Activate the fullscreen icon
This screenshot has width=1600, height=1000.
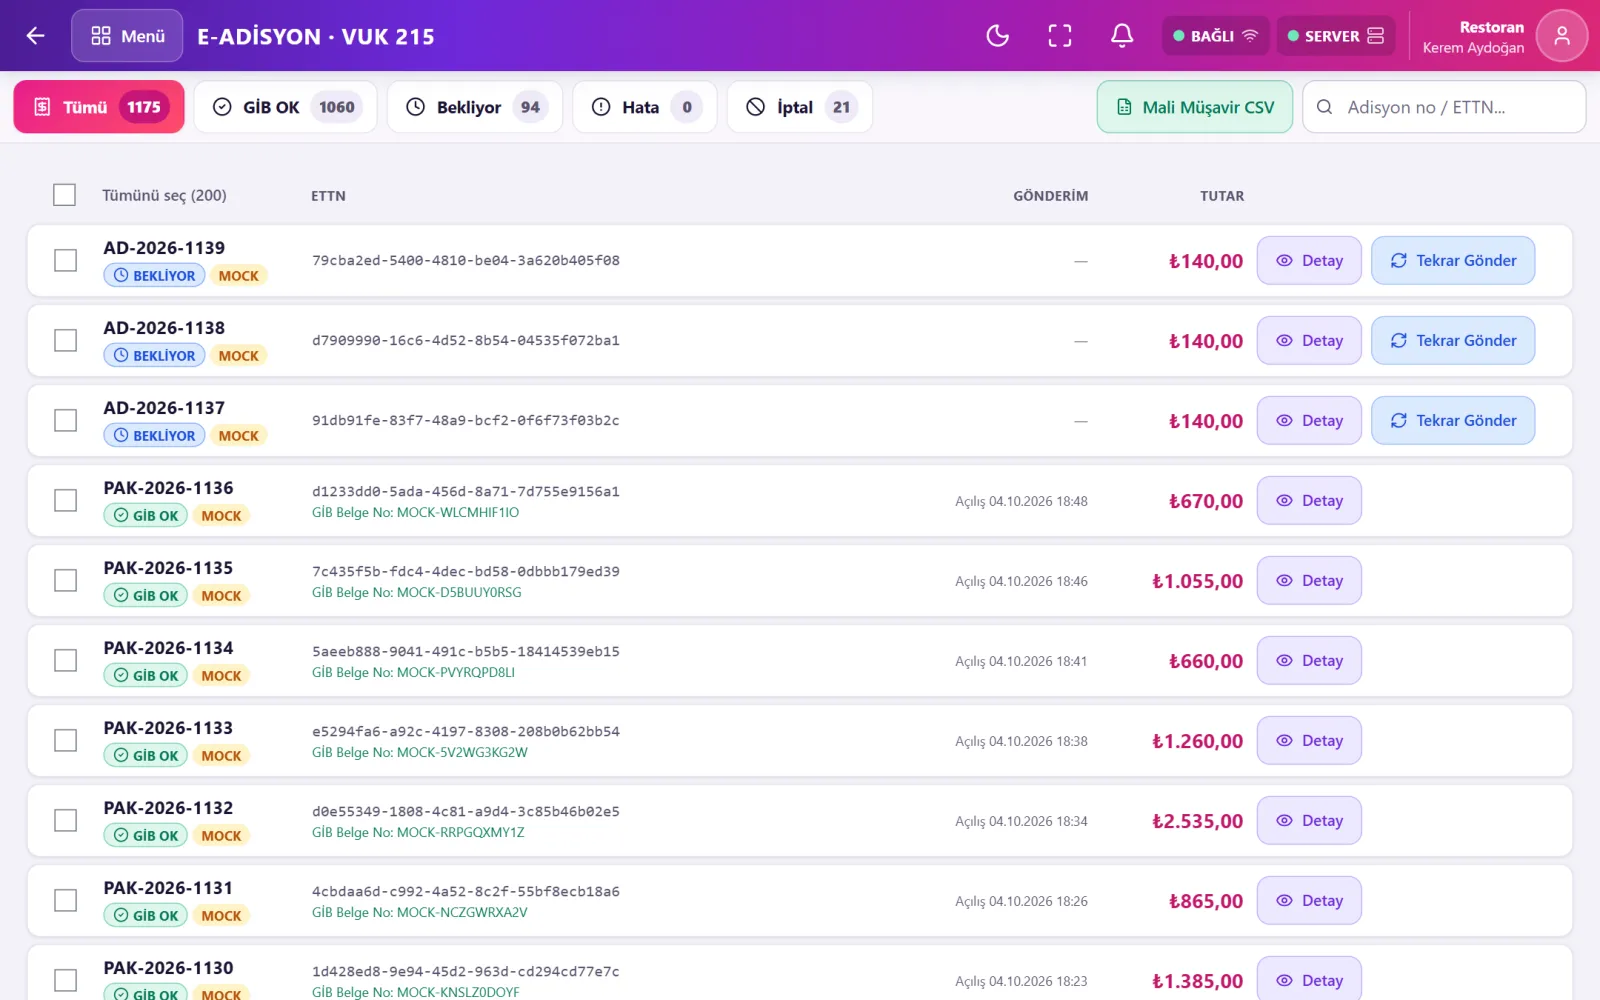click(1060, 36)
